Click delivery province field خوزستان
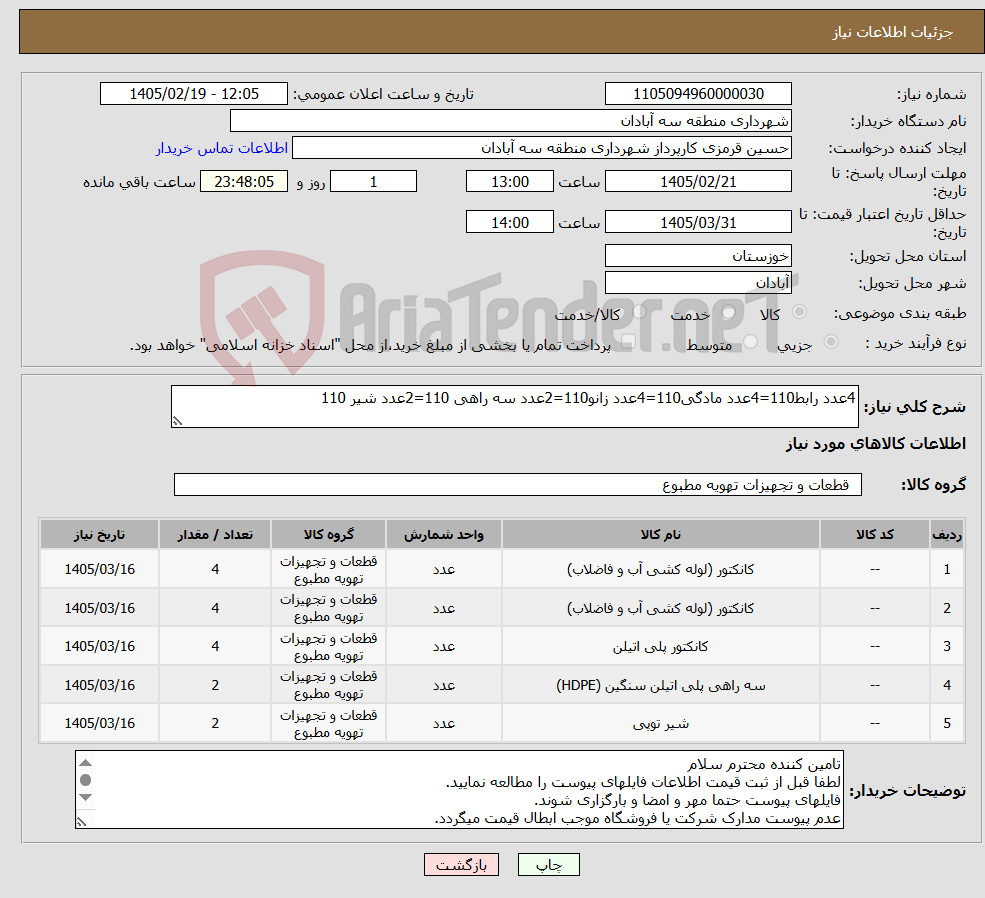 click(x=698, y=256)
